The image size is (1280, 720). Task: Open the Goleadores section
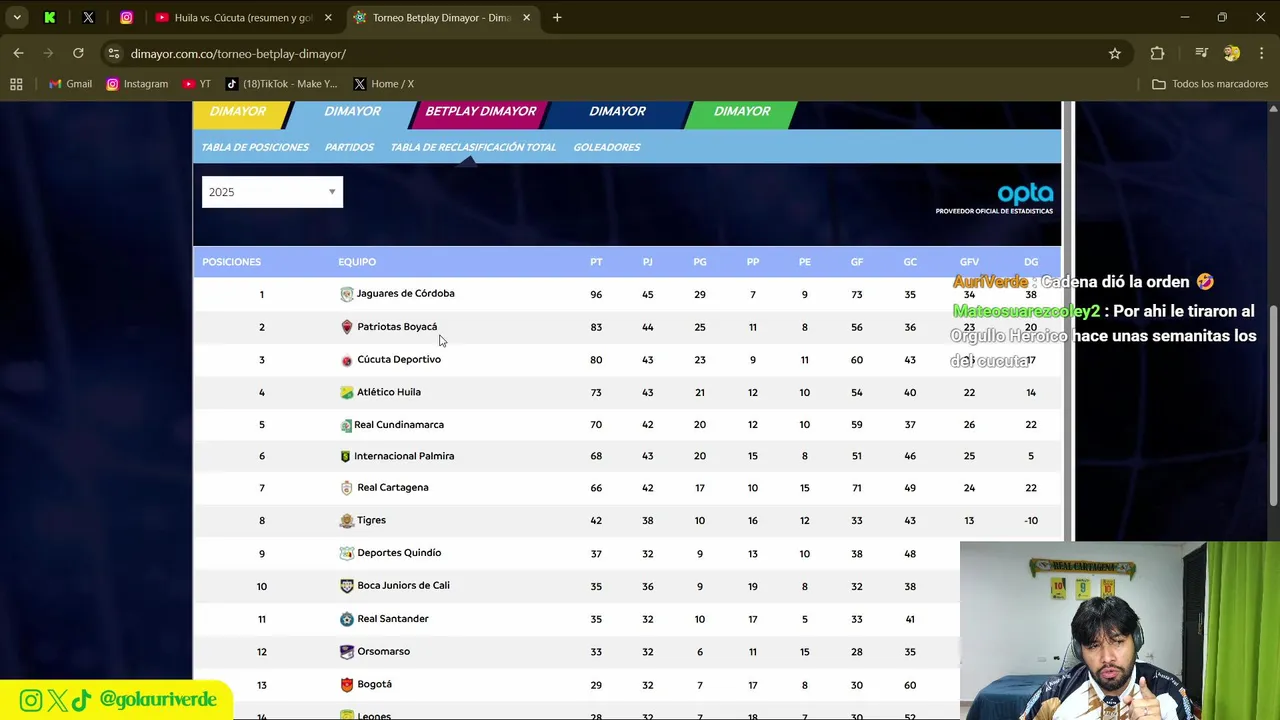[607, 147]
